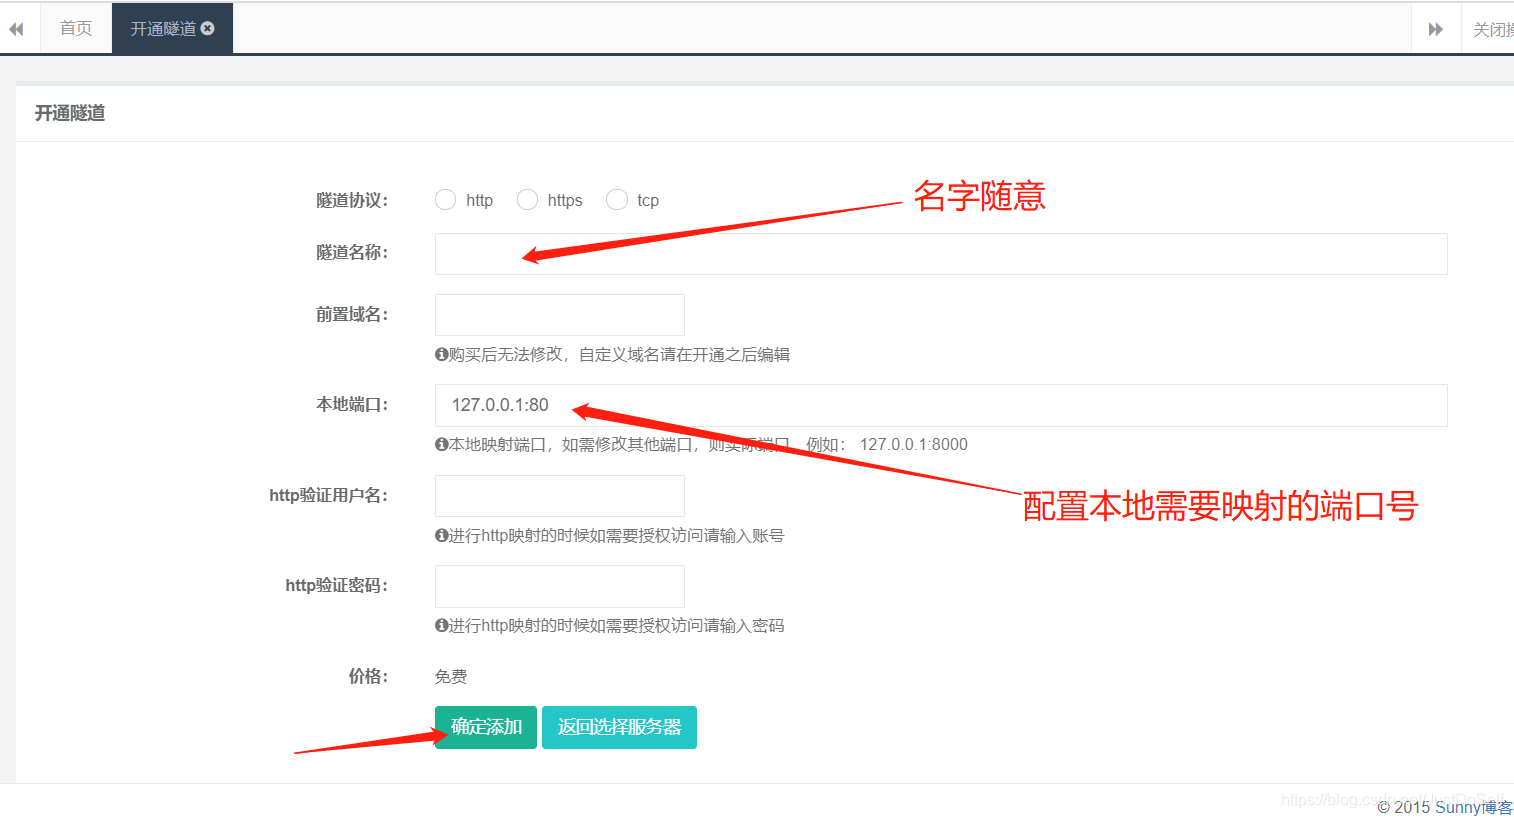Image resolution: width=1514 pixels, height=818 pixels.
Task: Click the 确定添加 button
Action: pyautogui.click(x=486, y=727)
